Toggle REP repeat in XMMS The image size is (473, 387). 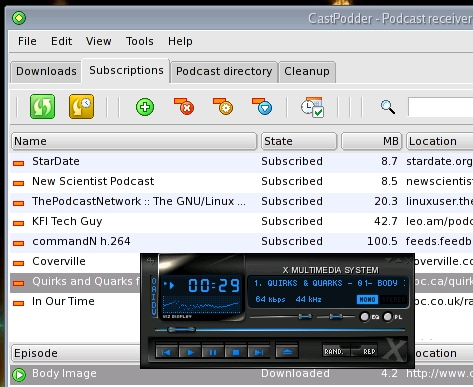pos(365,351)
